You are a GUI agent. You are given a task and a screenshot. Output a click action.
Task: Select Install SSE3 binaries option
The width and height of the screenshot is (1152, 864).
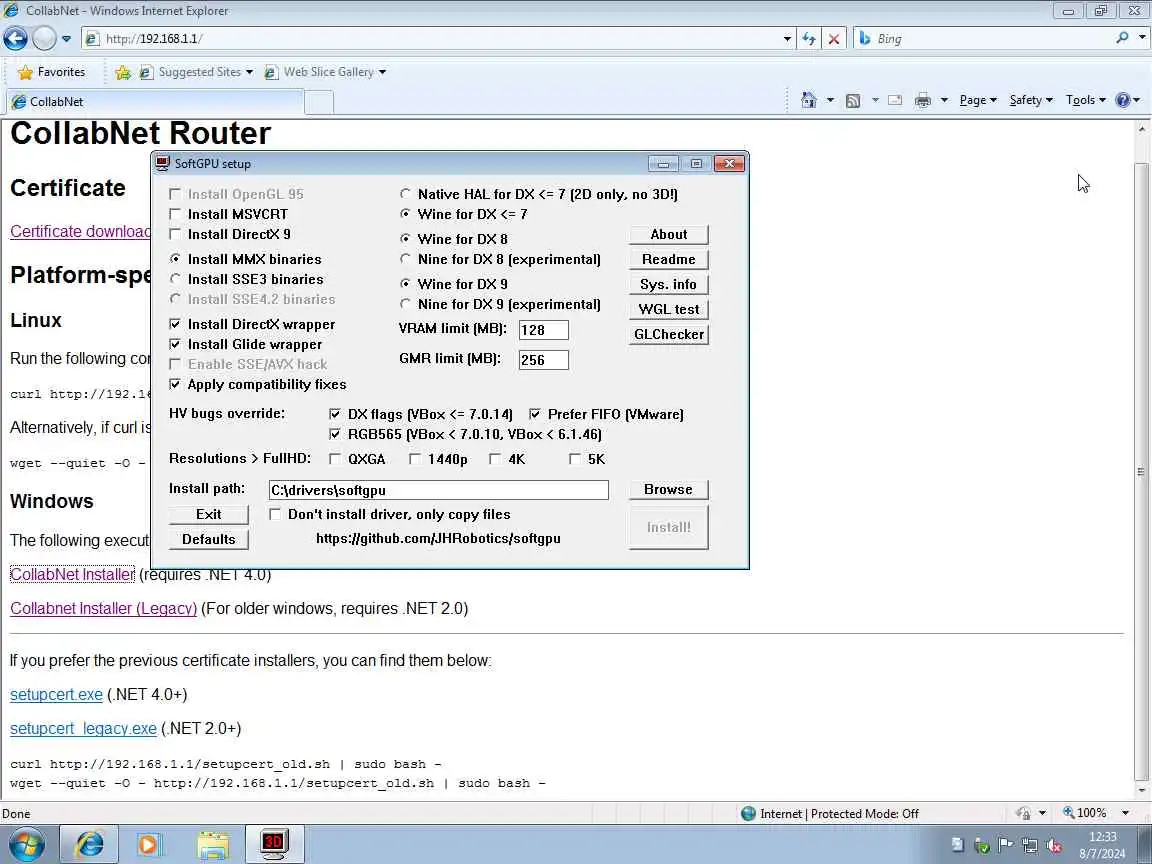coord(175,279)
